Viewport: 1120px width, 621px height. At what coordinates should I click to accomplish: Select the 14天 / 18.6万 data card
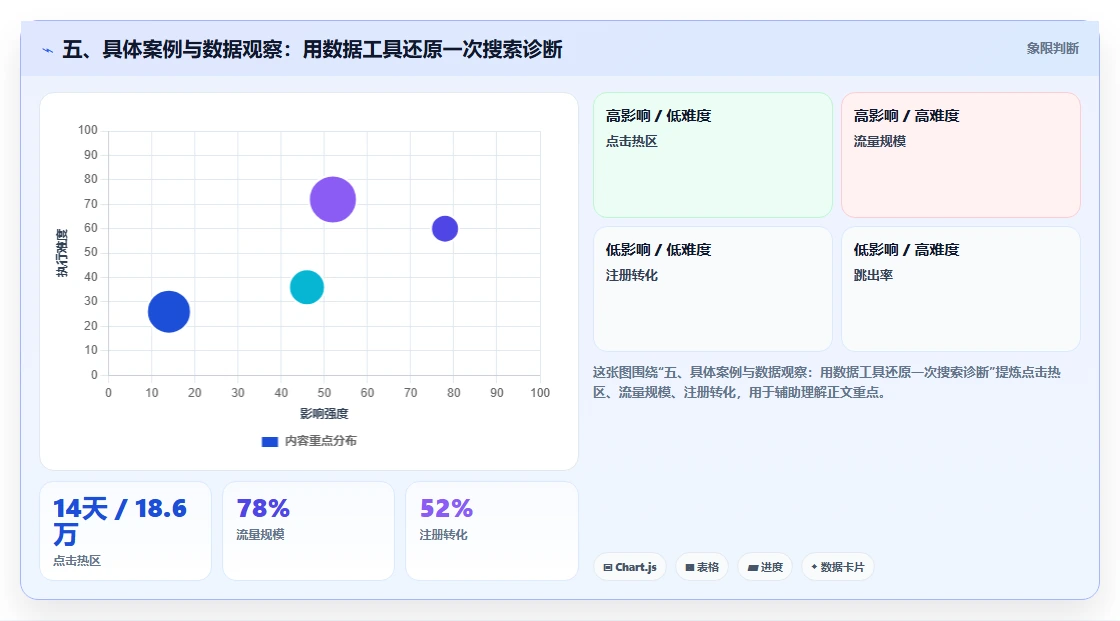tap(126, 531)
